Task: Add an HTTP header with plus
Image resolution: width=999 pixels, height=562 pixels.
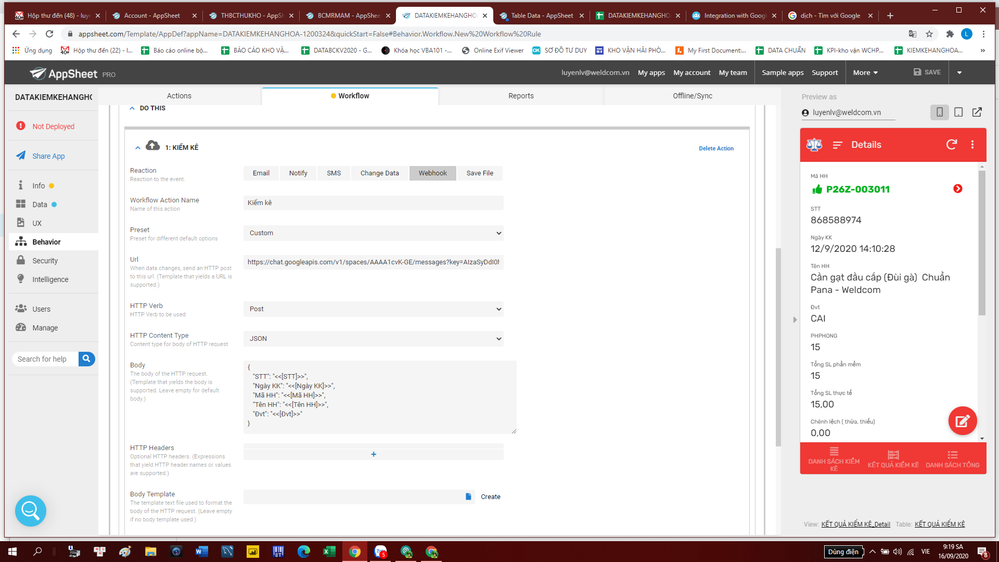Action: click(373, 454)
